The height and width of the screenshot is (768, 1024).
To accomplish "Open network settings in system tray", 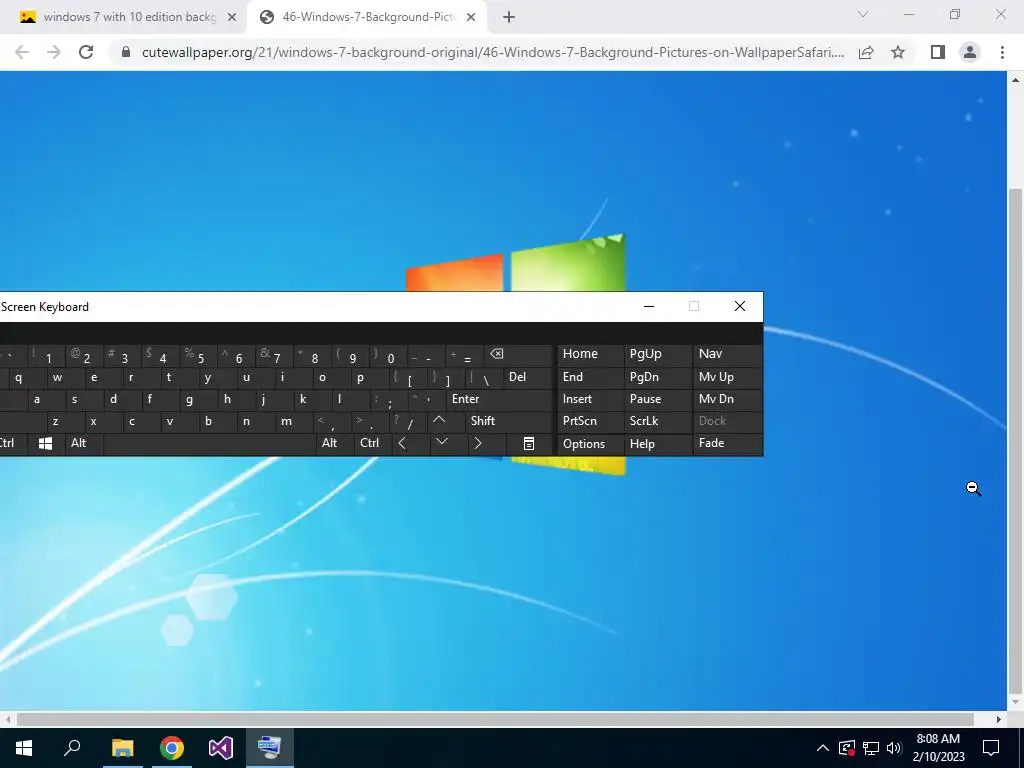I will pos(871,748).
